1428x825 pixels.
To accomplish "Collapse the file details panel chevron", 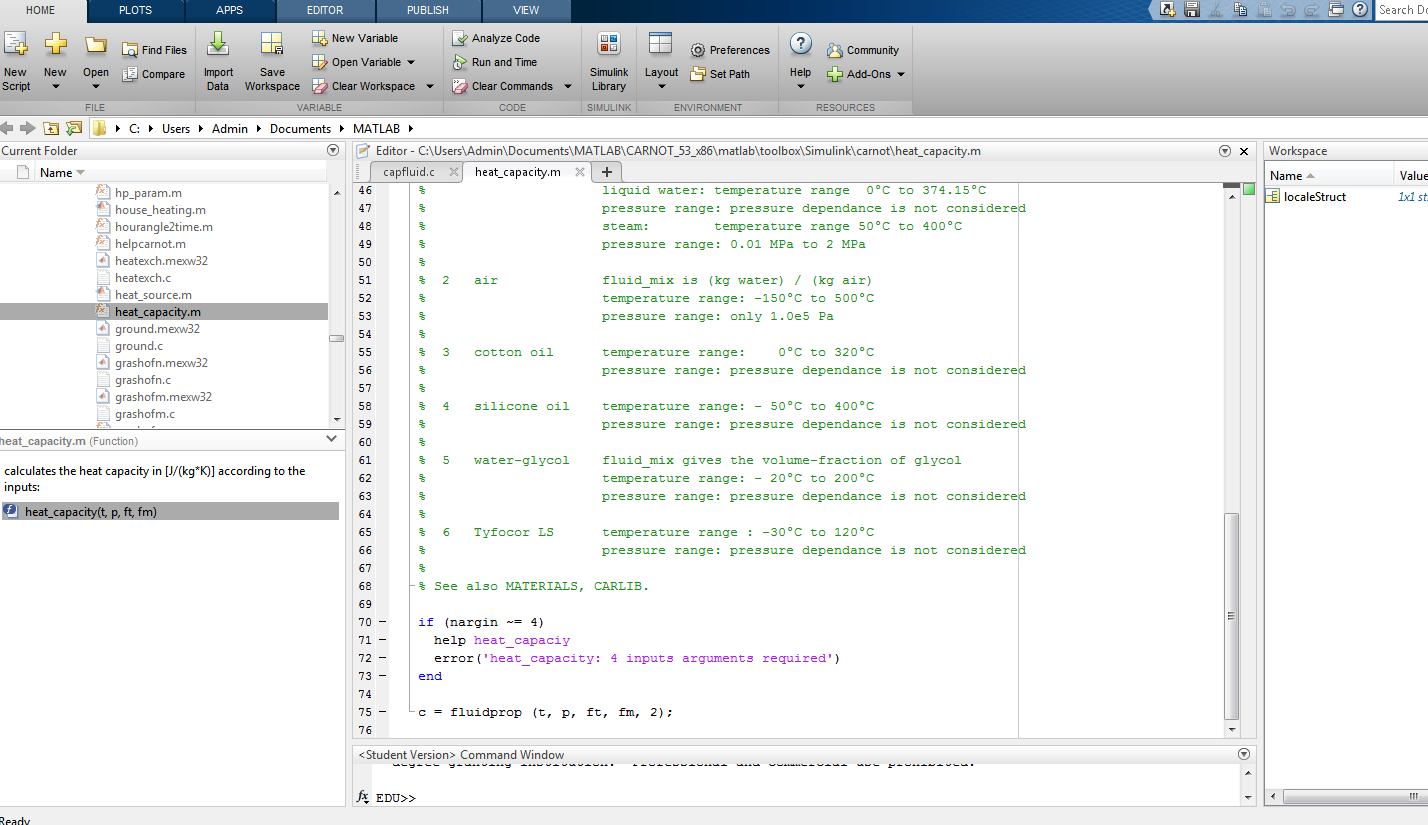I will click(x=332, y=439).
